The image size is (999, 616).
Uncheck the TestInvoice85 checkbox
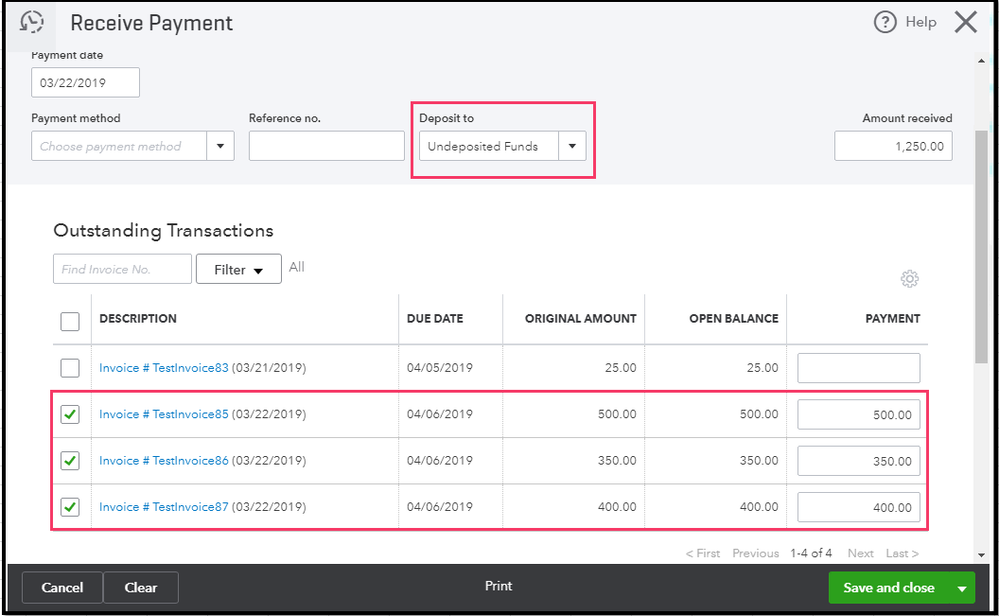coord(70,414)
